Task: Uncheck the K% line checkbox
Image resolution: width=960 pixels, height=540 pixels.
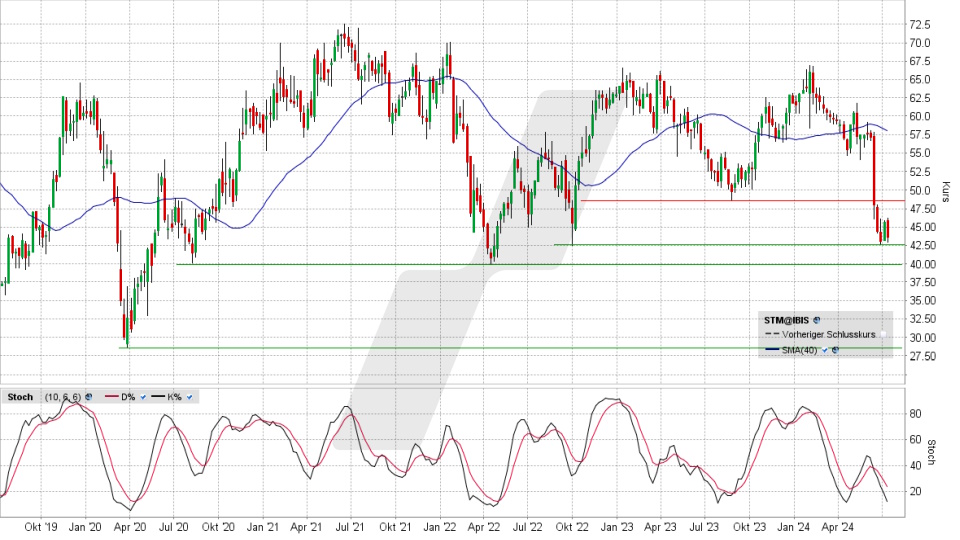Action: point(189,397)
